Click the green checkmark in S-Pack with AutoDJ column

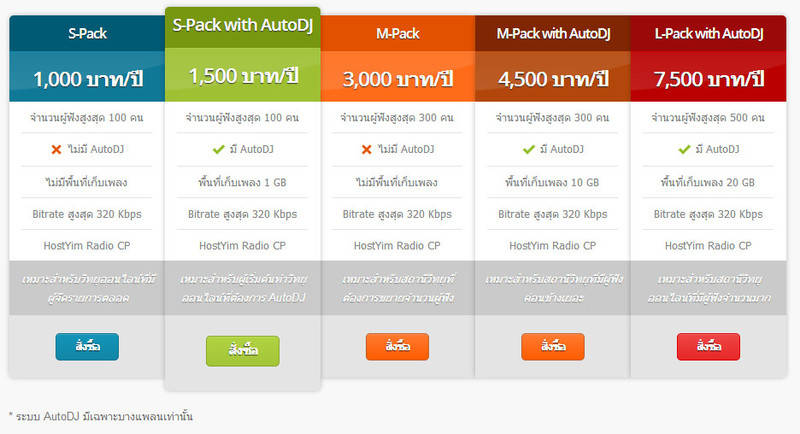[x=218, y=149]
